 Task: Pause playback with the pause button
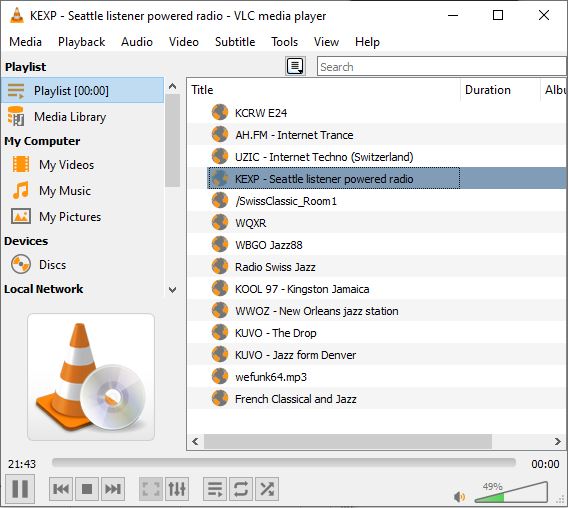[x=20, y=489]
